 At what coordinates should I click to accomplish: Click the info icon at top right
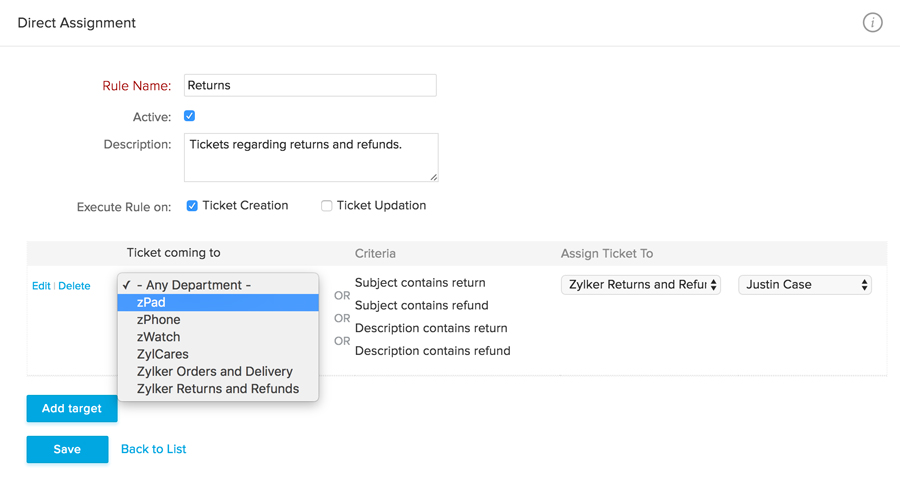click(x=872, y=23)
